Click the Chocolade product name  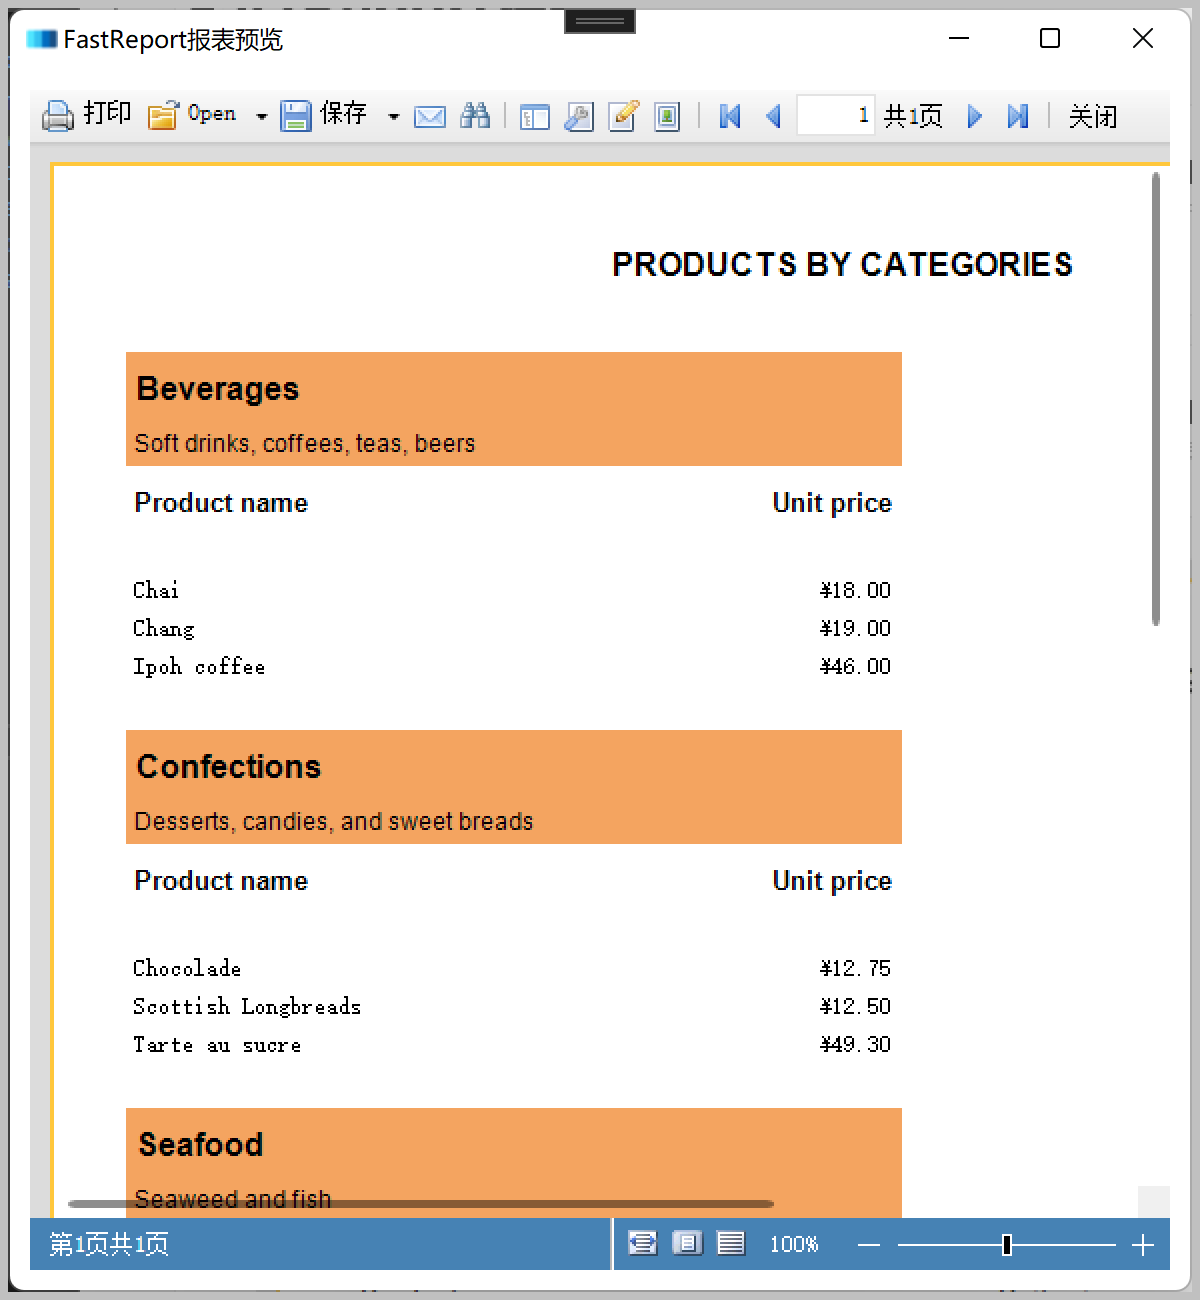coord(187,968)
